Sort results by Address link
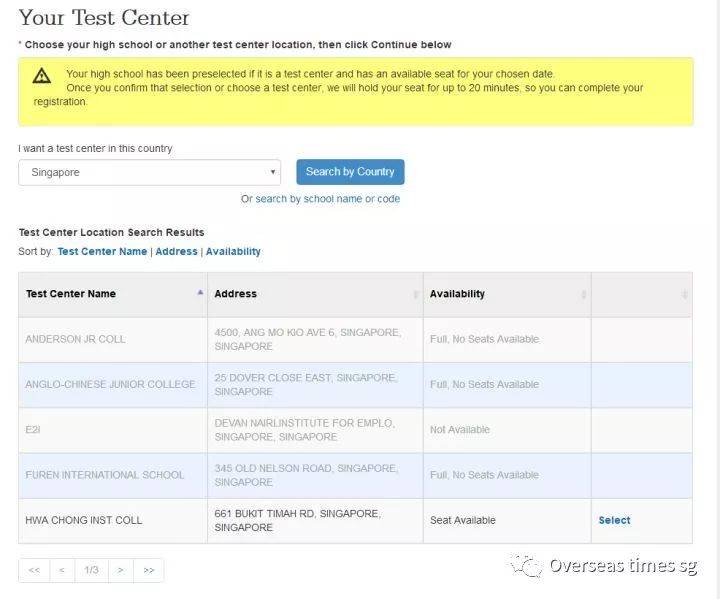The width and height of the screenshot is (720, 599). pos(176,252)
